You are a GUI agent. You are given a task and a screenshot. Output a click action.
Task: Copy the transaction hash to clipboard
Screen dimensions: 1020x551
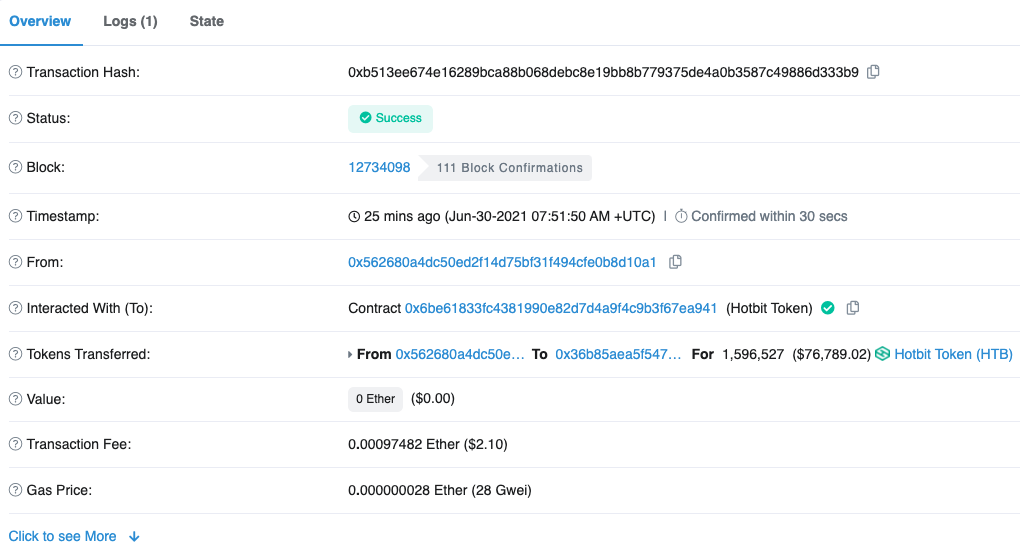pos(873,72)
